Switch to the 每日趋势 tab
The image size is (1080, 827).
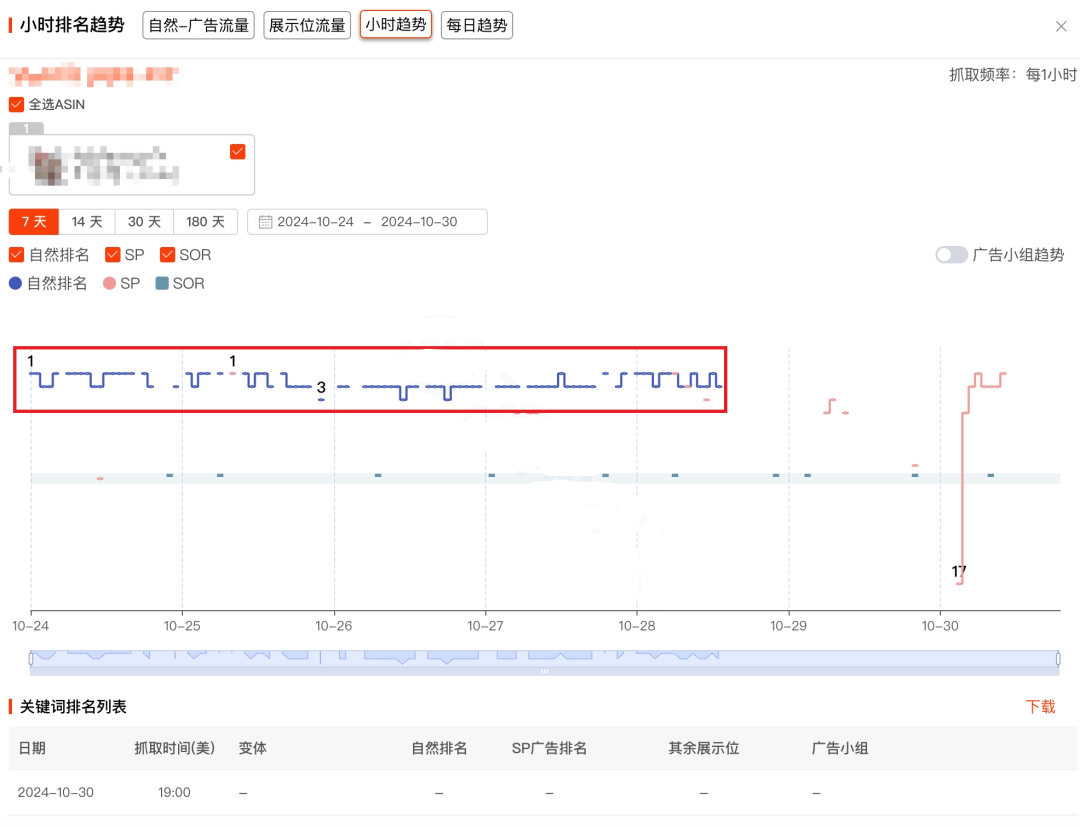(476, 25)
